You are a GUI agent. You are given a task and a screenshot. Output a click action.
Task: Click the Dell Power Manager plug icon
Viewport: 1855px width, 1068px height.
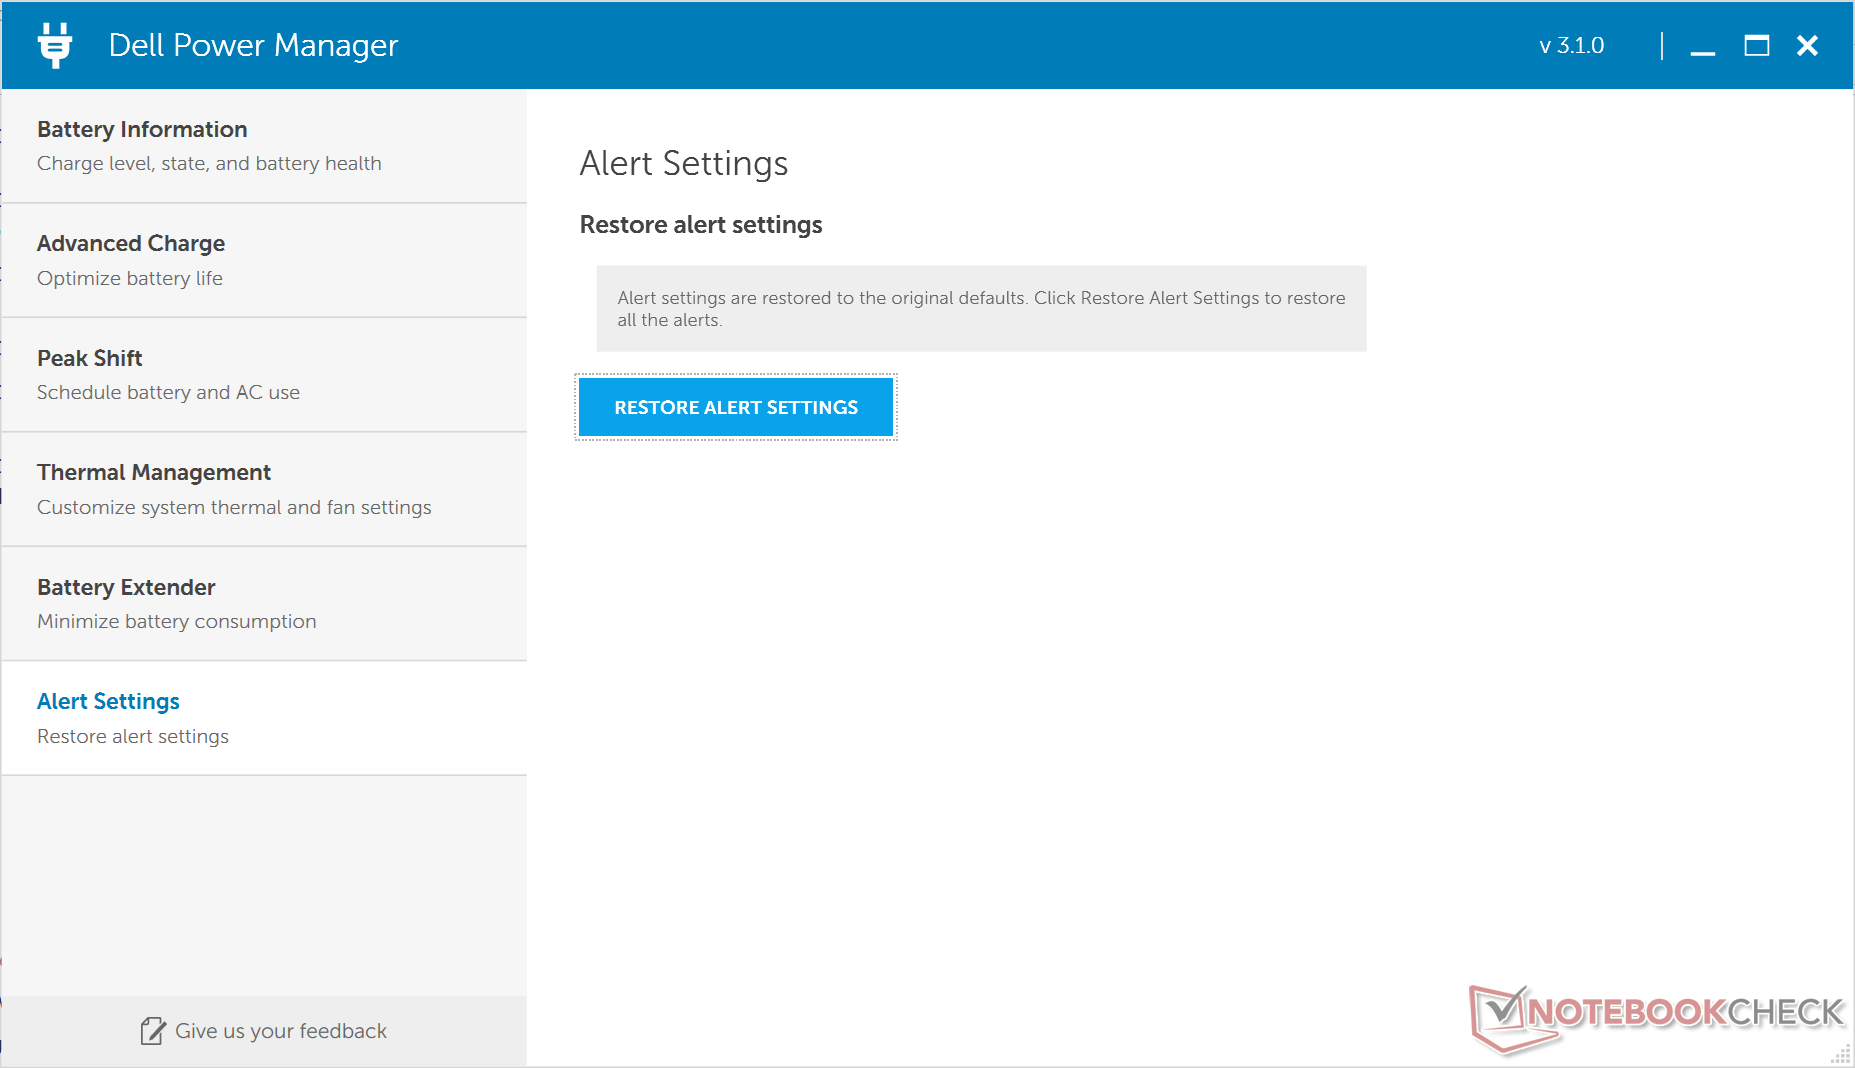pyautogui.click(x=55, y=45)
